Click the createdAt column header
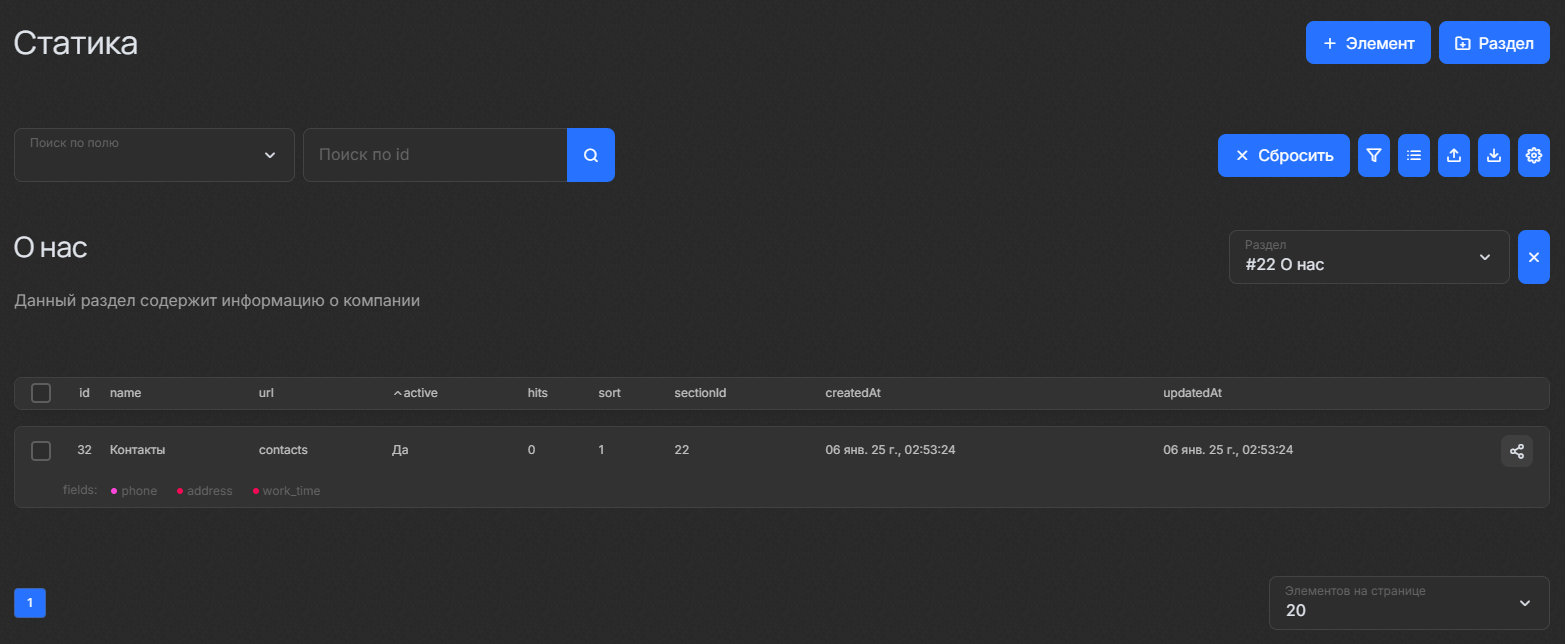The width and height of the screenshot is (1565, 644). click(x=852, y=393)
